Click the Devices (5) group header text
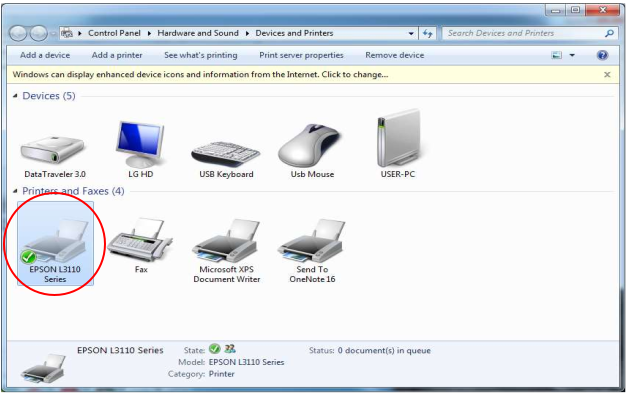627x395 pixels. coord(49,96)
